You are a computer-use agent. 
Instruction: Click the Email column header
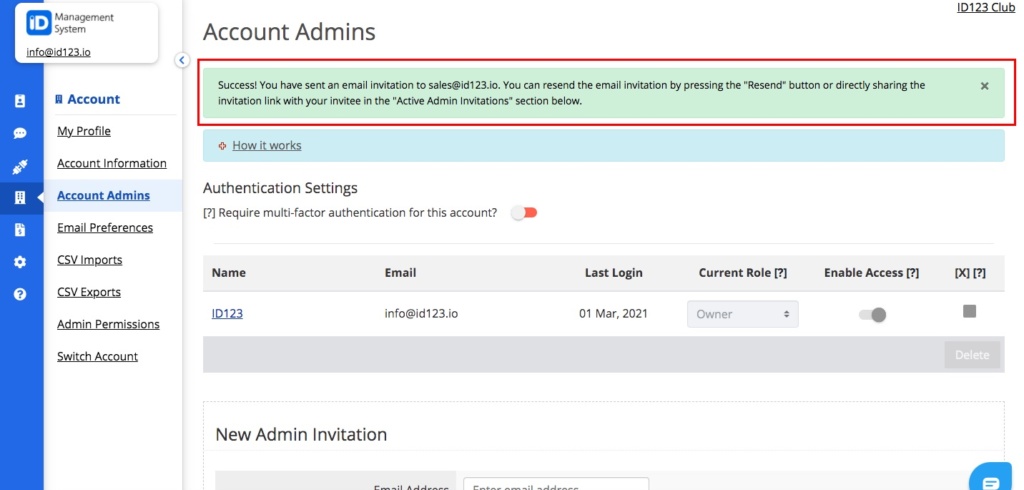coord(400,273)
